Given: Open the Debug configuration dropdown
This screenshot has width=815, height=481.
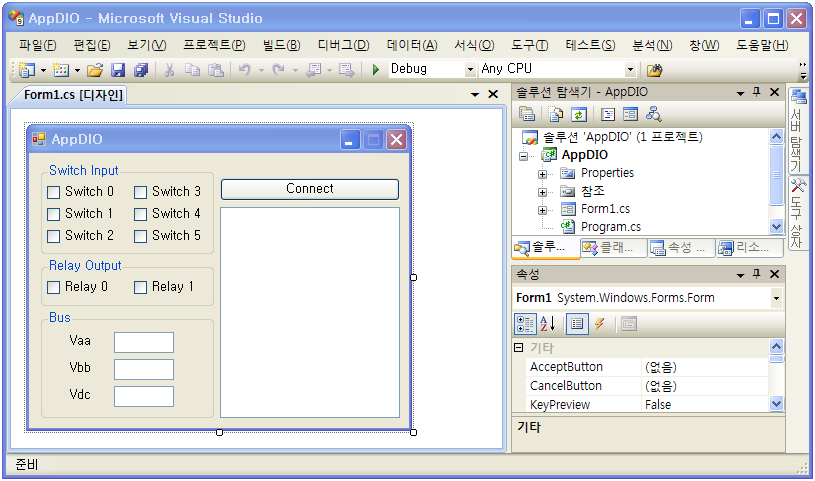Looking at the screenshot, I should pos(470,69).
